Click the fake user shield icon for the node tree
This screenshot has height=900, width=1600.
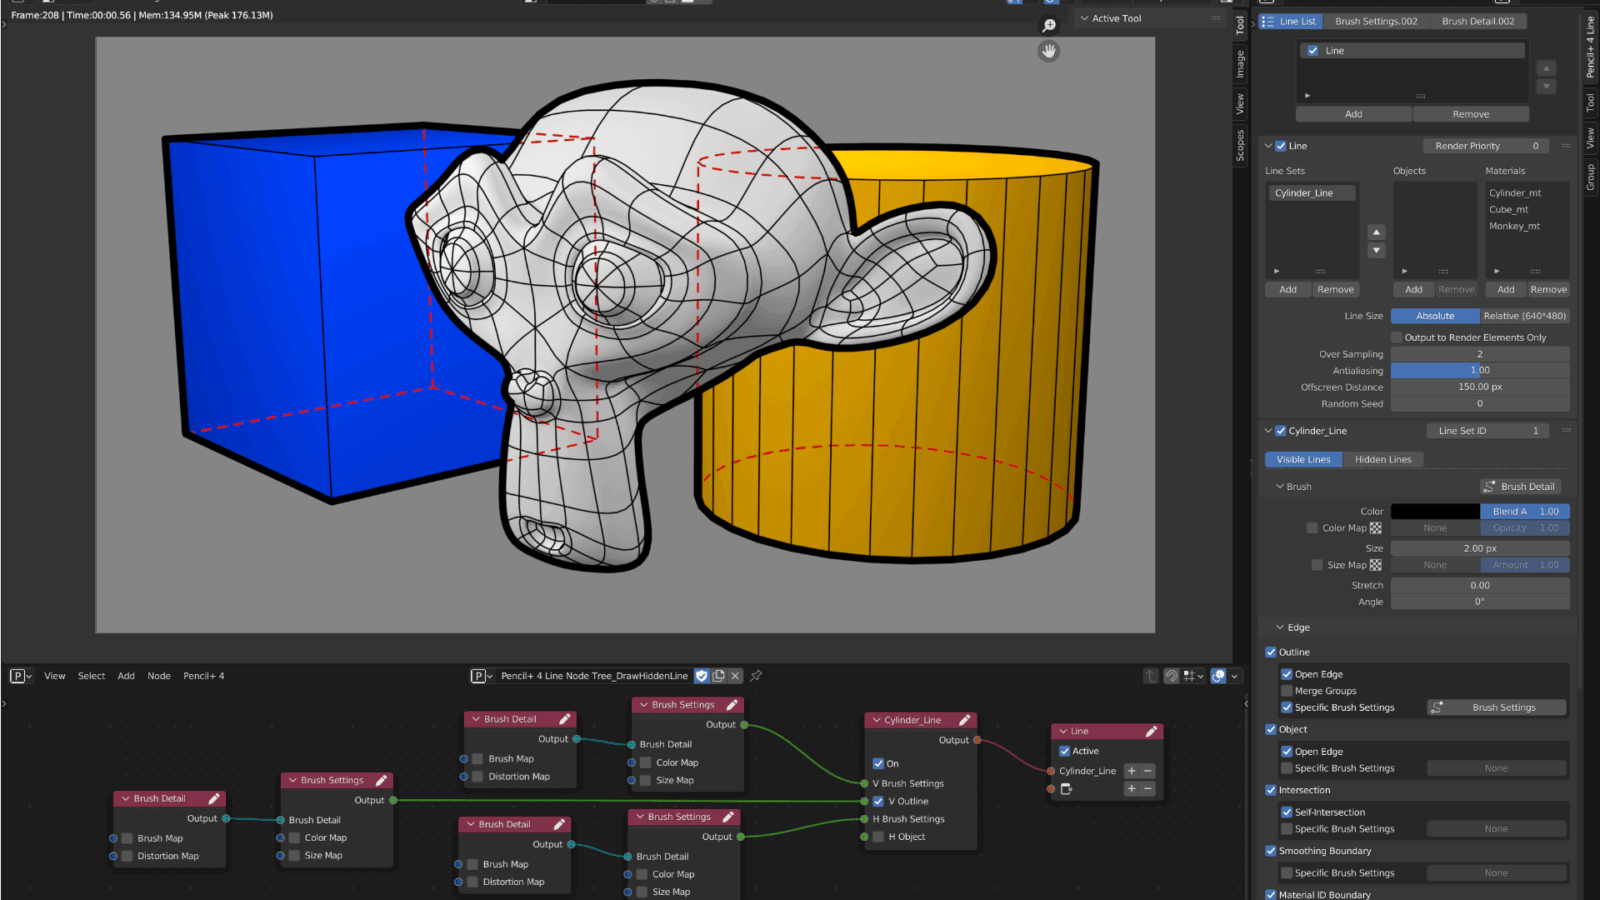[x=702, y=676]
